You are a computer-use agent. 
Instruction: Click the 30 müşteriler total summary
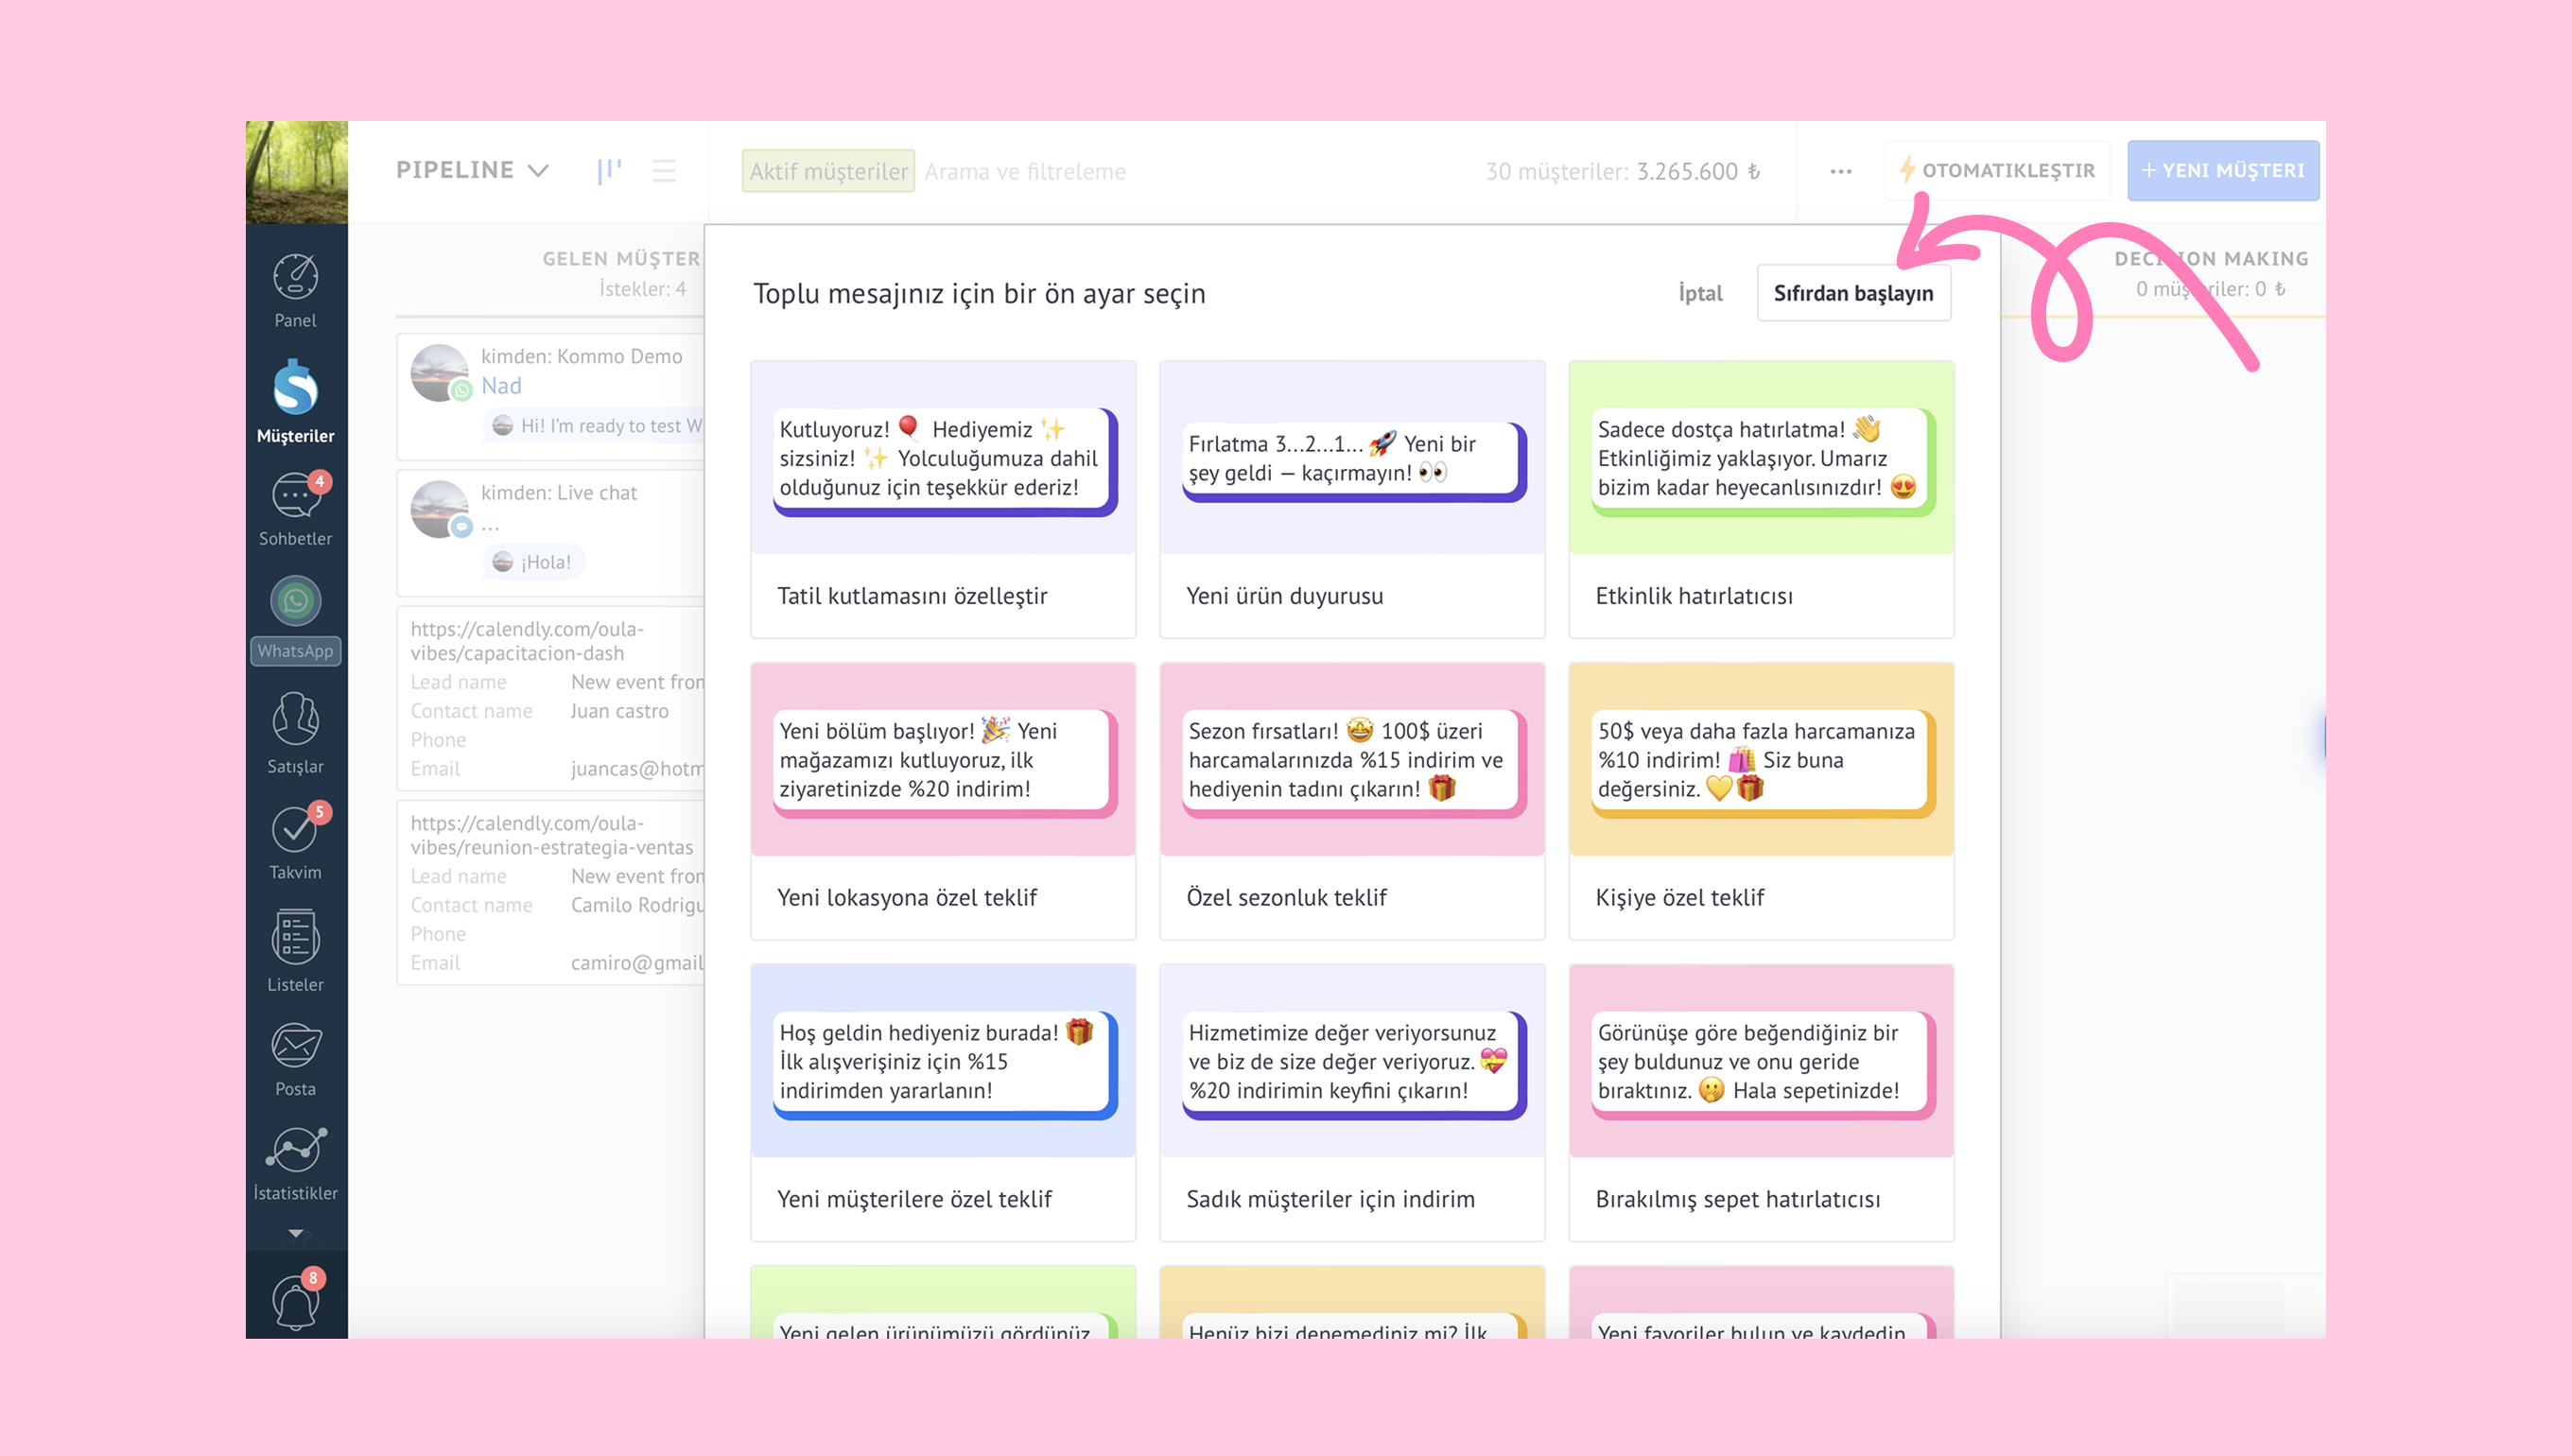pyautogui.click(x=1622, y=171)
